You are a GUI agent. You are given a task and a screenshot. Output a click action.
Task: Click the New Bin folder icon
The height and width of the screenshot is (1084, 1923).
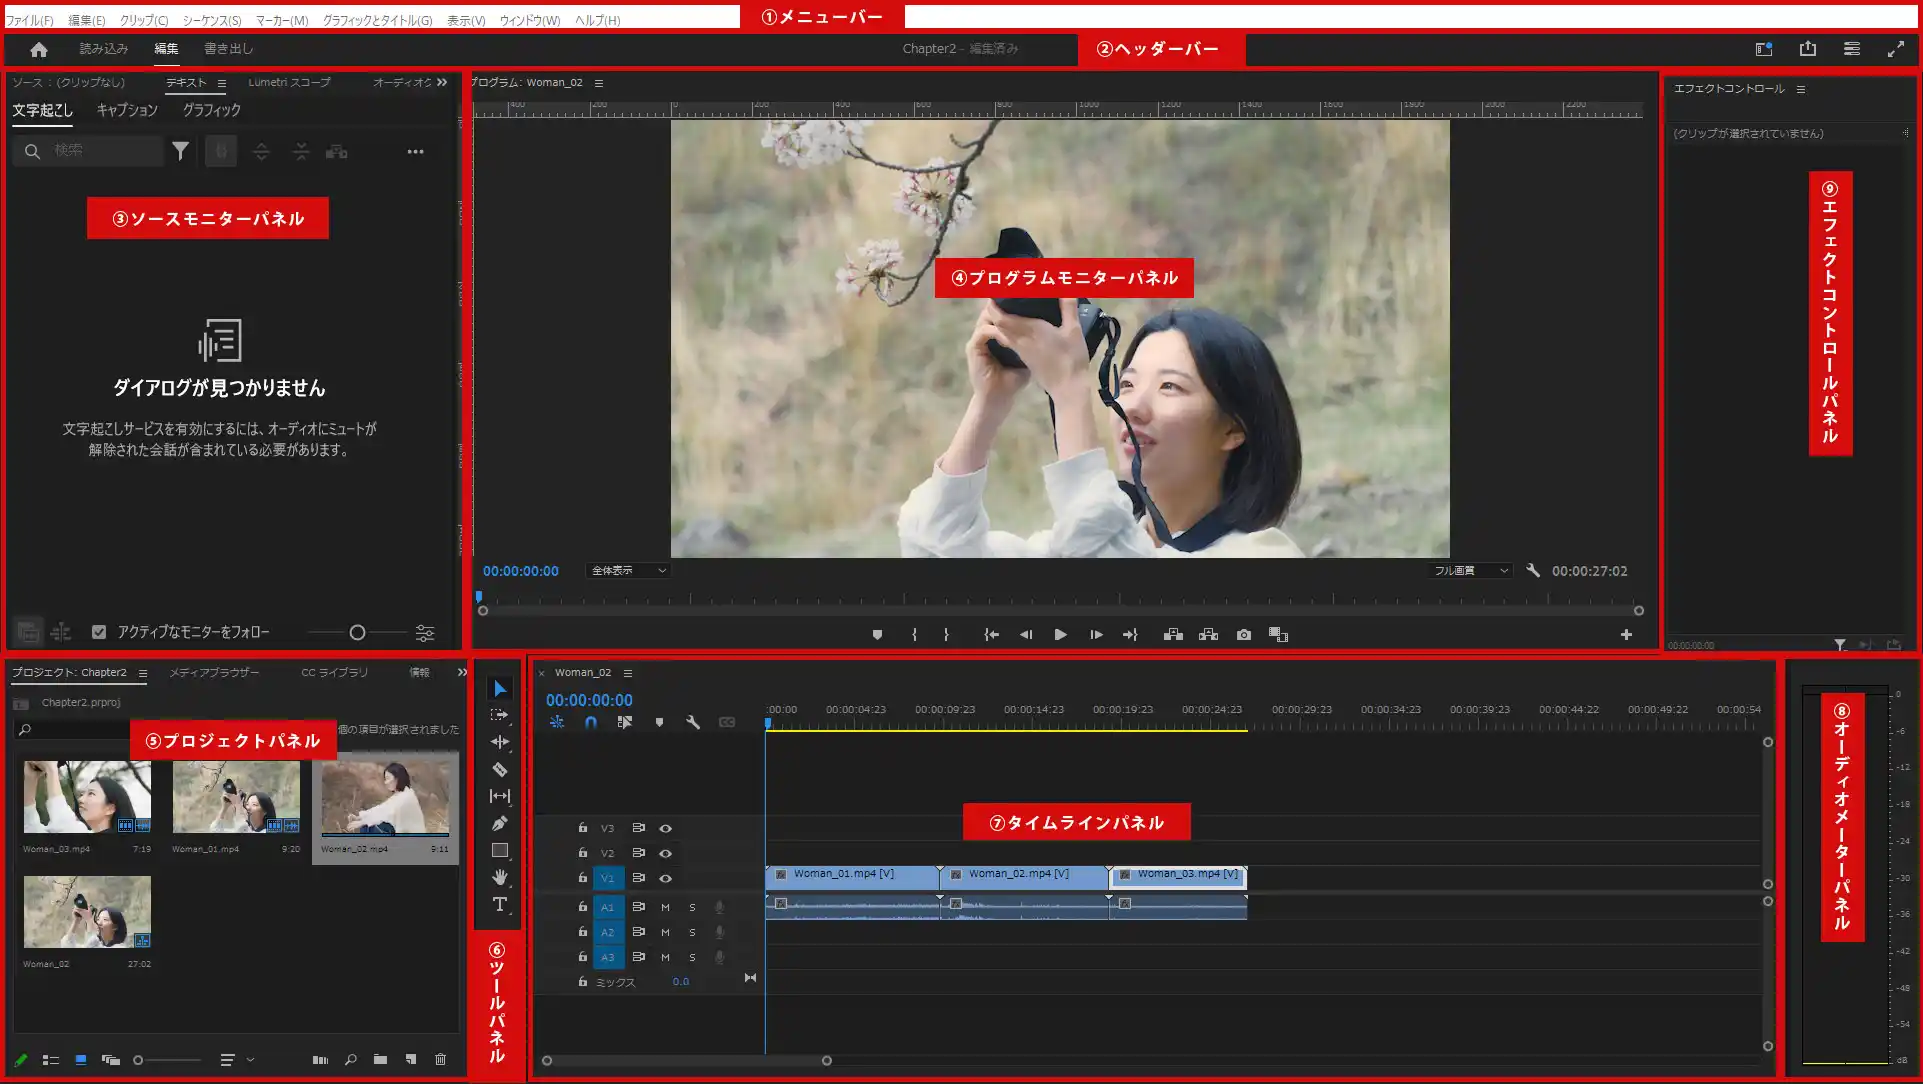pyautogui.click(x=380, y=1059)
